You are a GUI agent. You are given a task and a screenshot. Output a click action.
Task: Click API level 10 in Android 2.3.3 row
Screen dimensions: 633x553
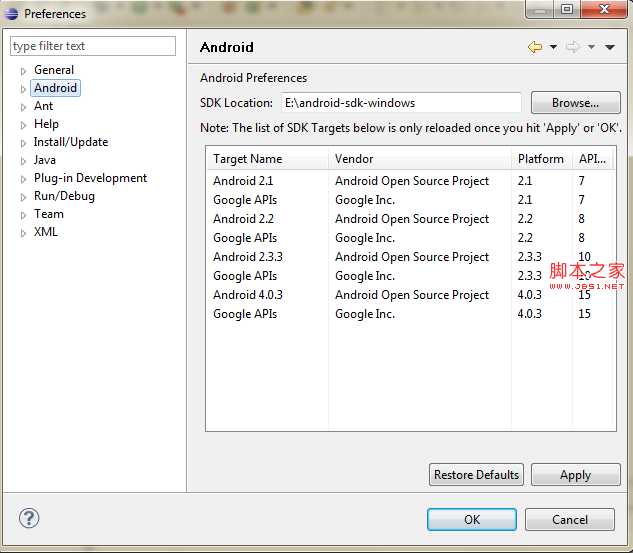[584, 257]
